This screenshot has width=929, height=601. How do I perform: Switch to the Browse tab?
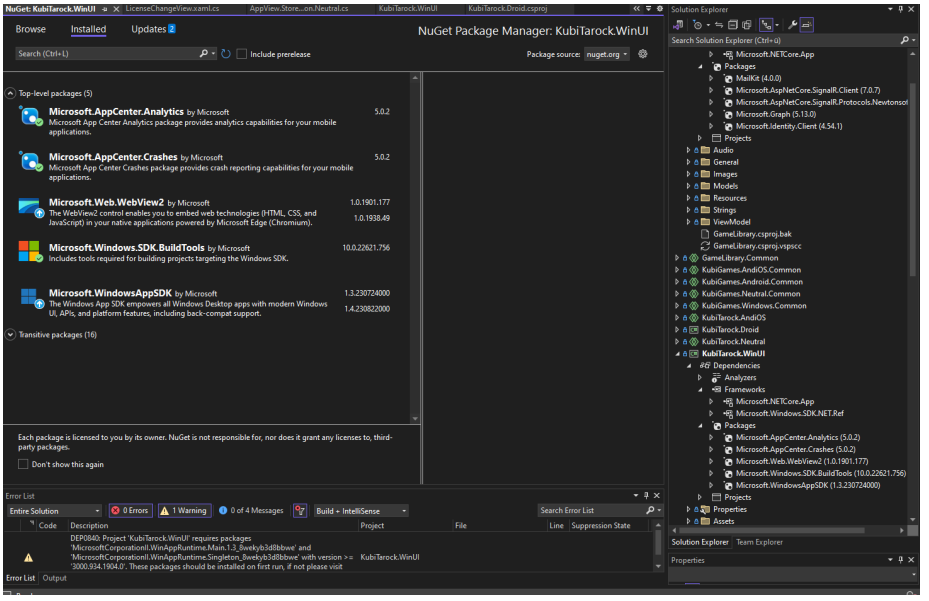click(x=31, y=29)
